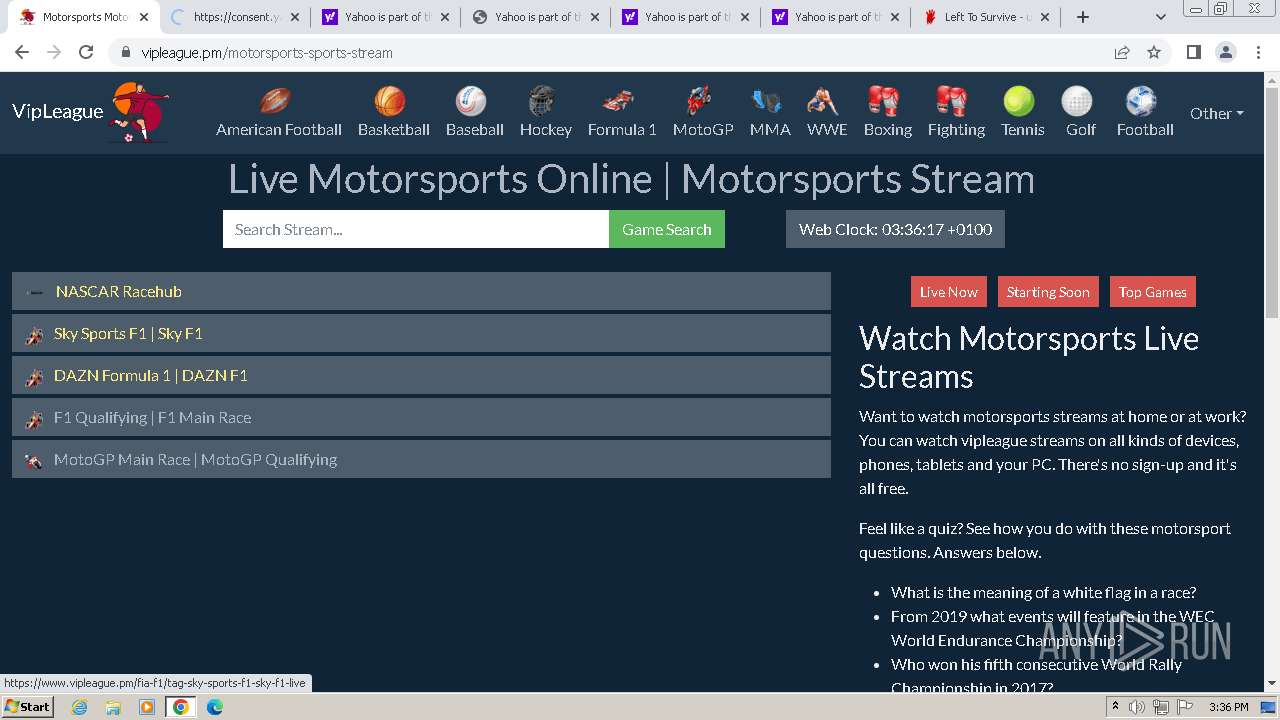
Task: Switch to Left To Survive tab
Action: [x=987, y=17]
